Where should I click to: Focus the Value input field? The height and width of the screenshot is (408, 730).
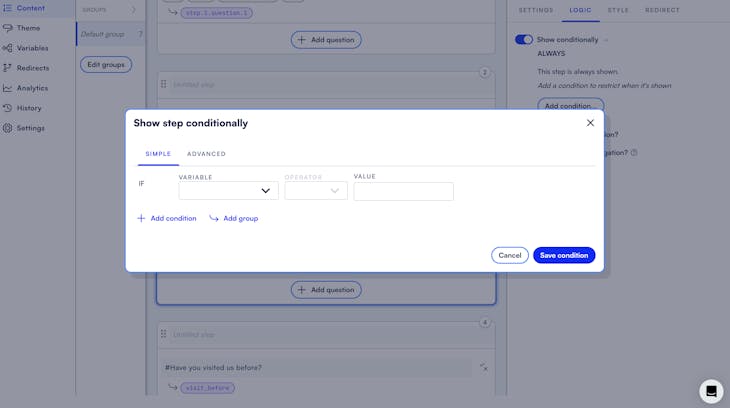click(404, 191)
